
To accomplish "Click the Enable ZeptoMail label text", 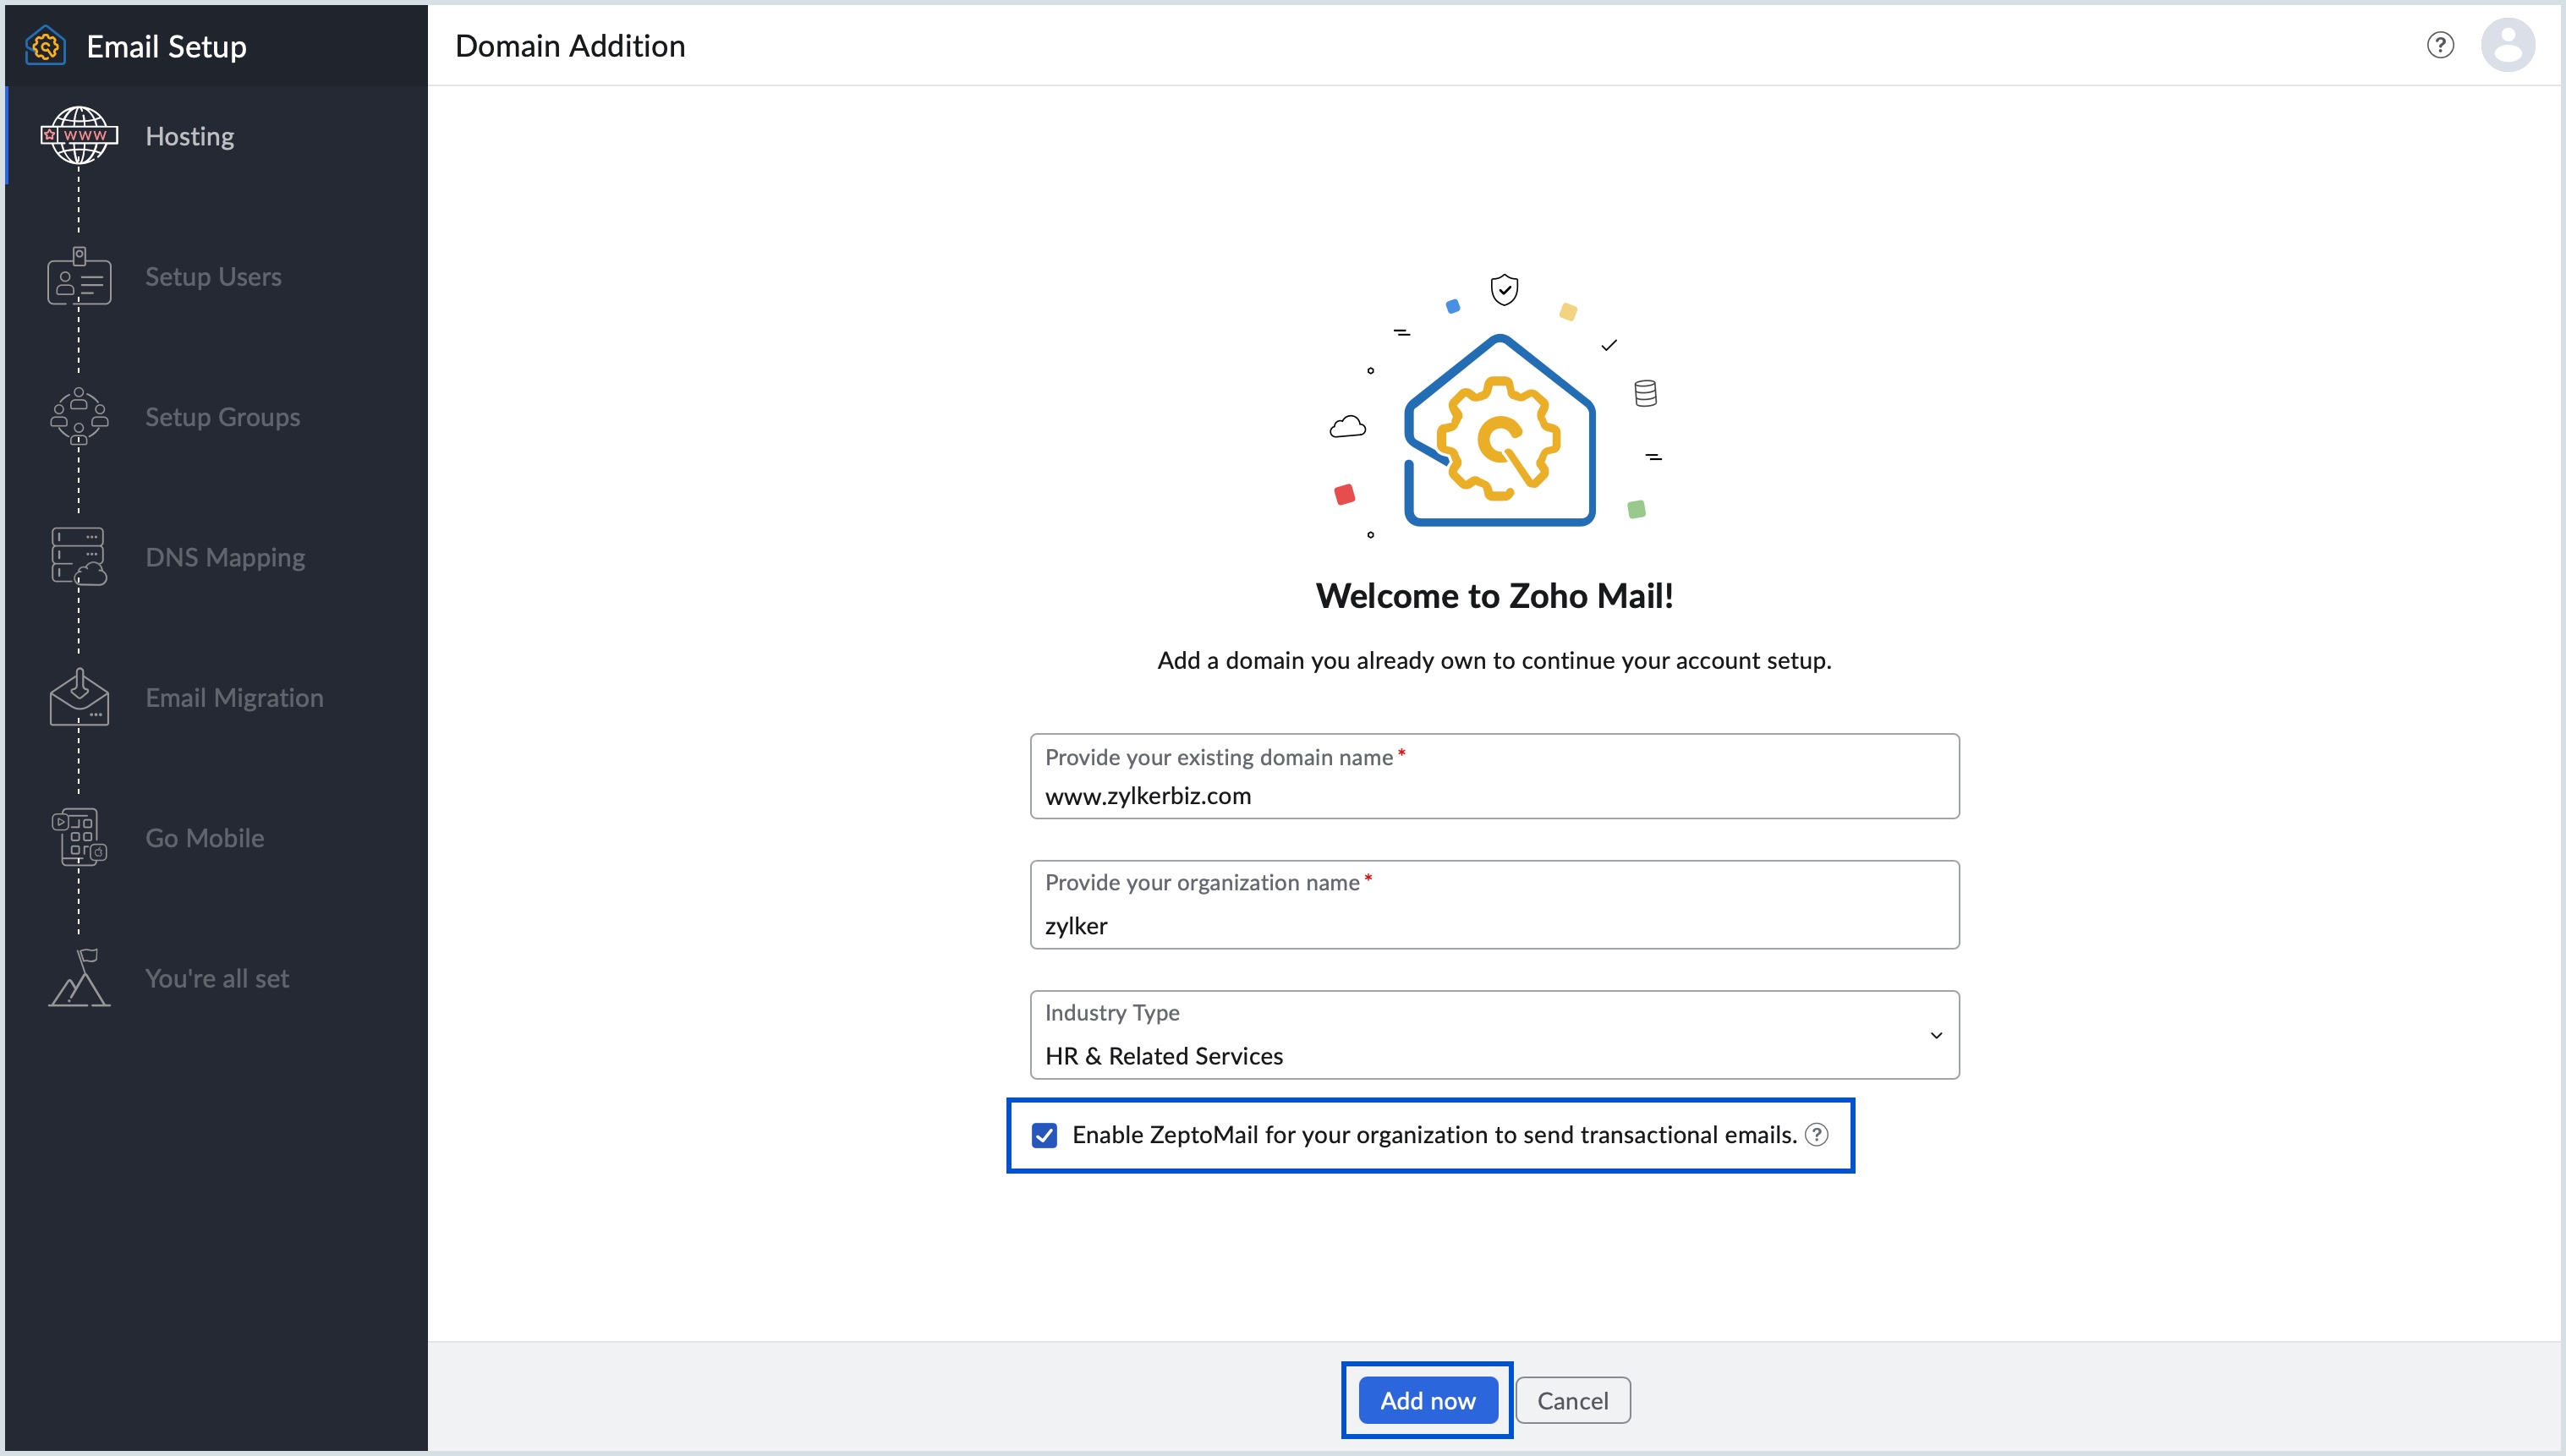I will 1434,1135.
